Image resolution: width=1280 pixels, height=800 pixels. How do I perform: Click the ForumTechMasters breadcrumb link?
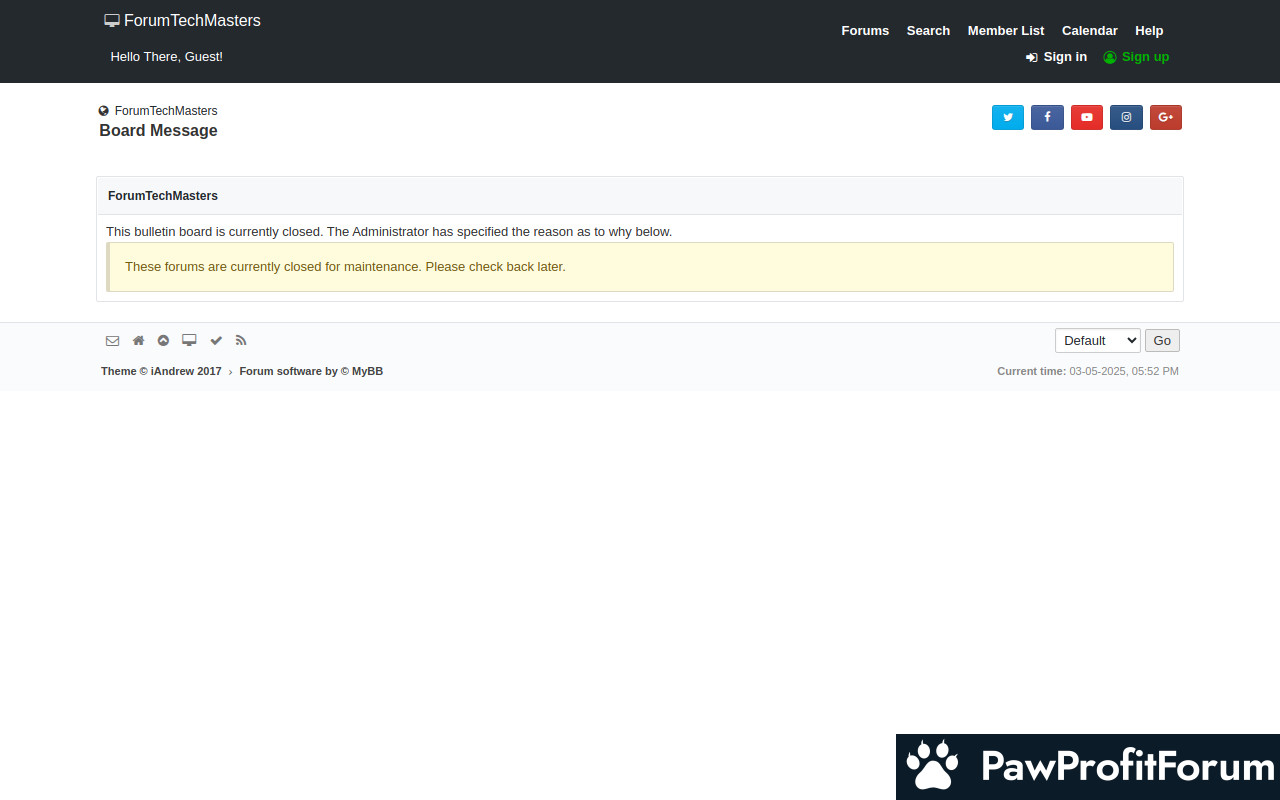pyautogui.click(x=165, y=111)
